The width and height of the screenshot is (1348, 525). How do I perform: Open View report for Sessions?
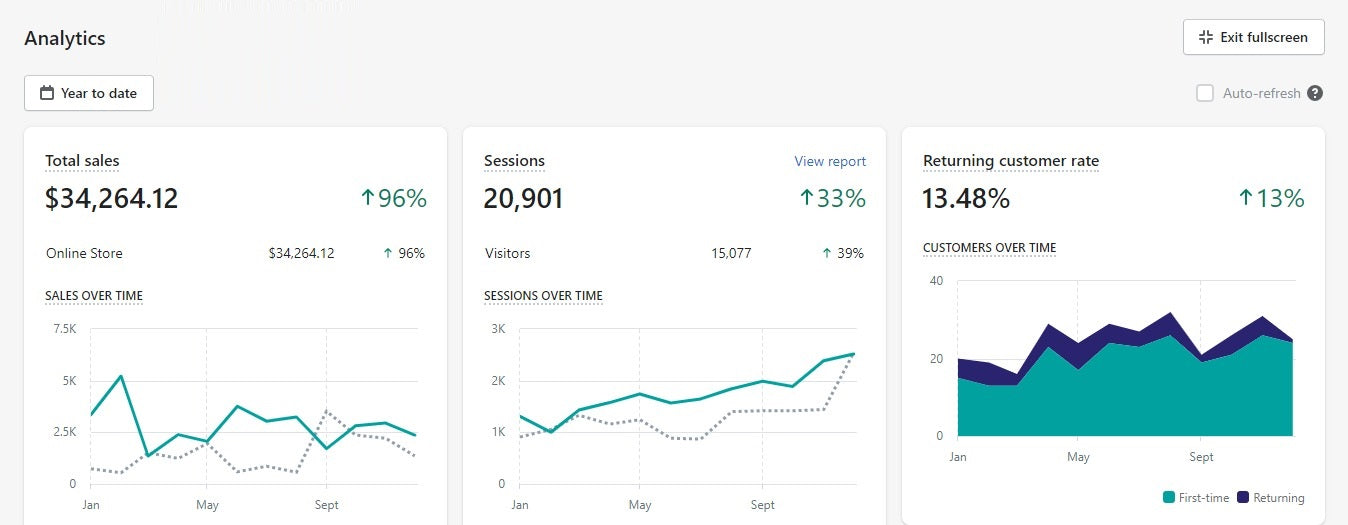pos(830,161)
